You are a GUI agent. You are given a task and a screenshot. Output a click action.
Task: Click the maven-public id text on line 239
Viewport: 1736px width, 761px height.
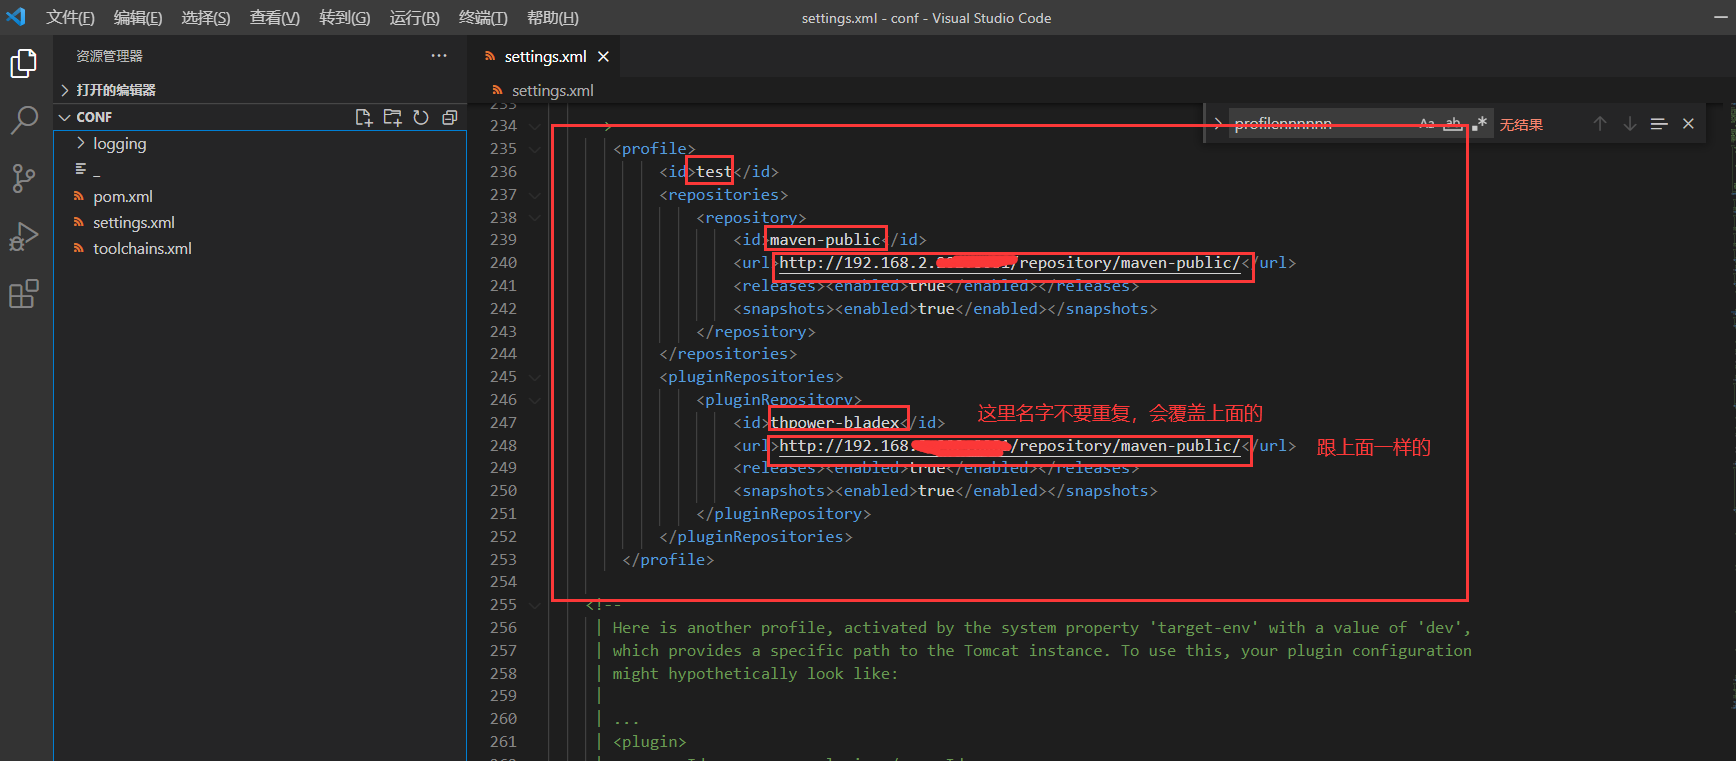(x=825, y=240)
